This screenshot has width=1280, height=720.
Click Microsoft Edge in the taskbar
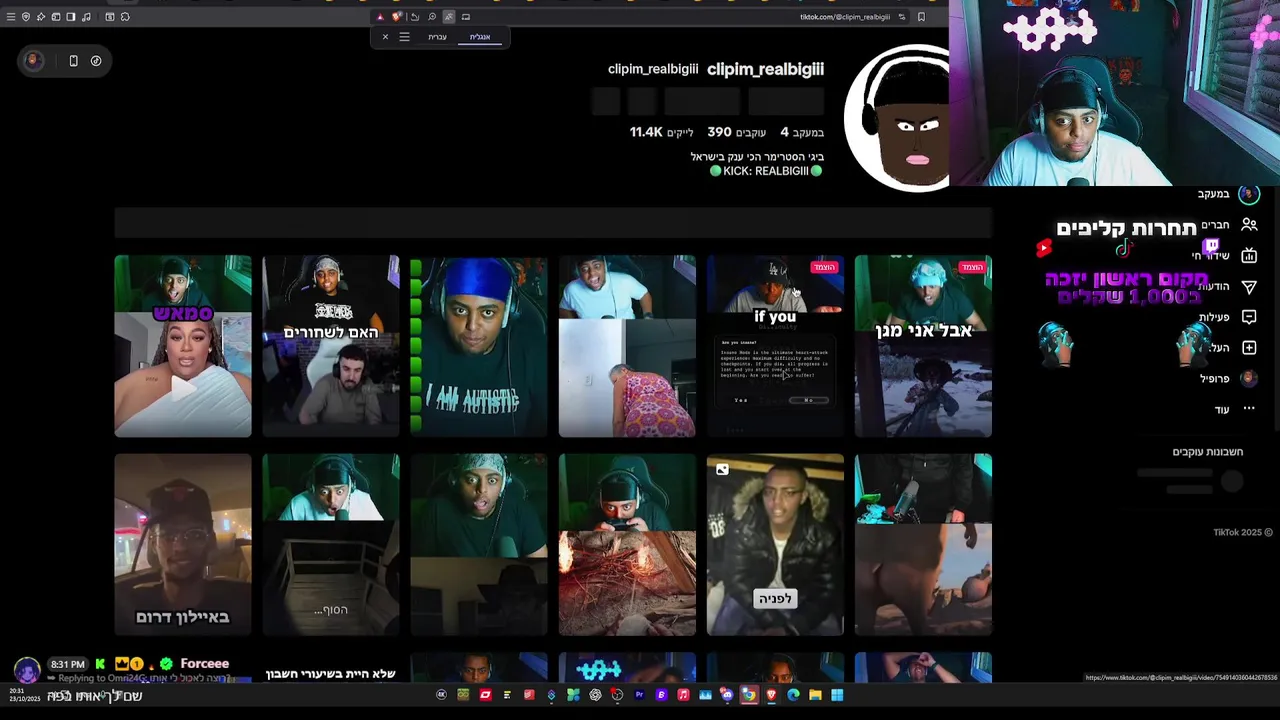[x=793, y=695]
